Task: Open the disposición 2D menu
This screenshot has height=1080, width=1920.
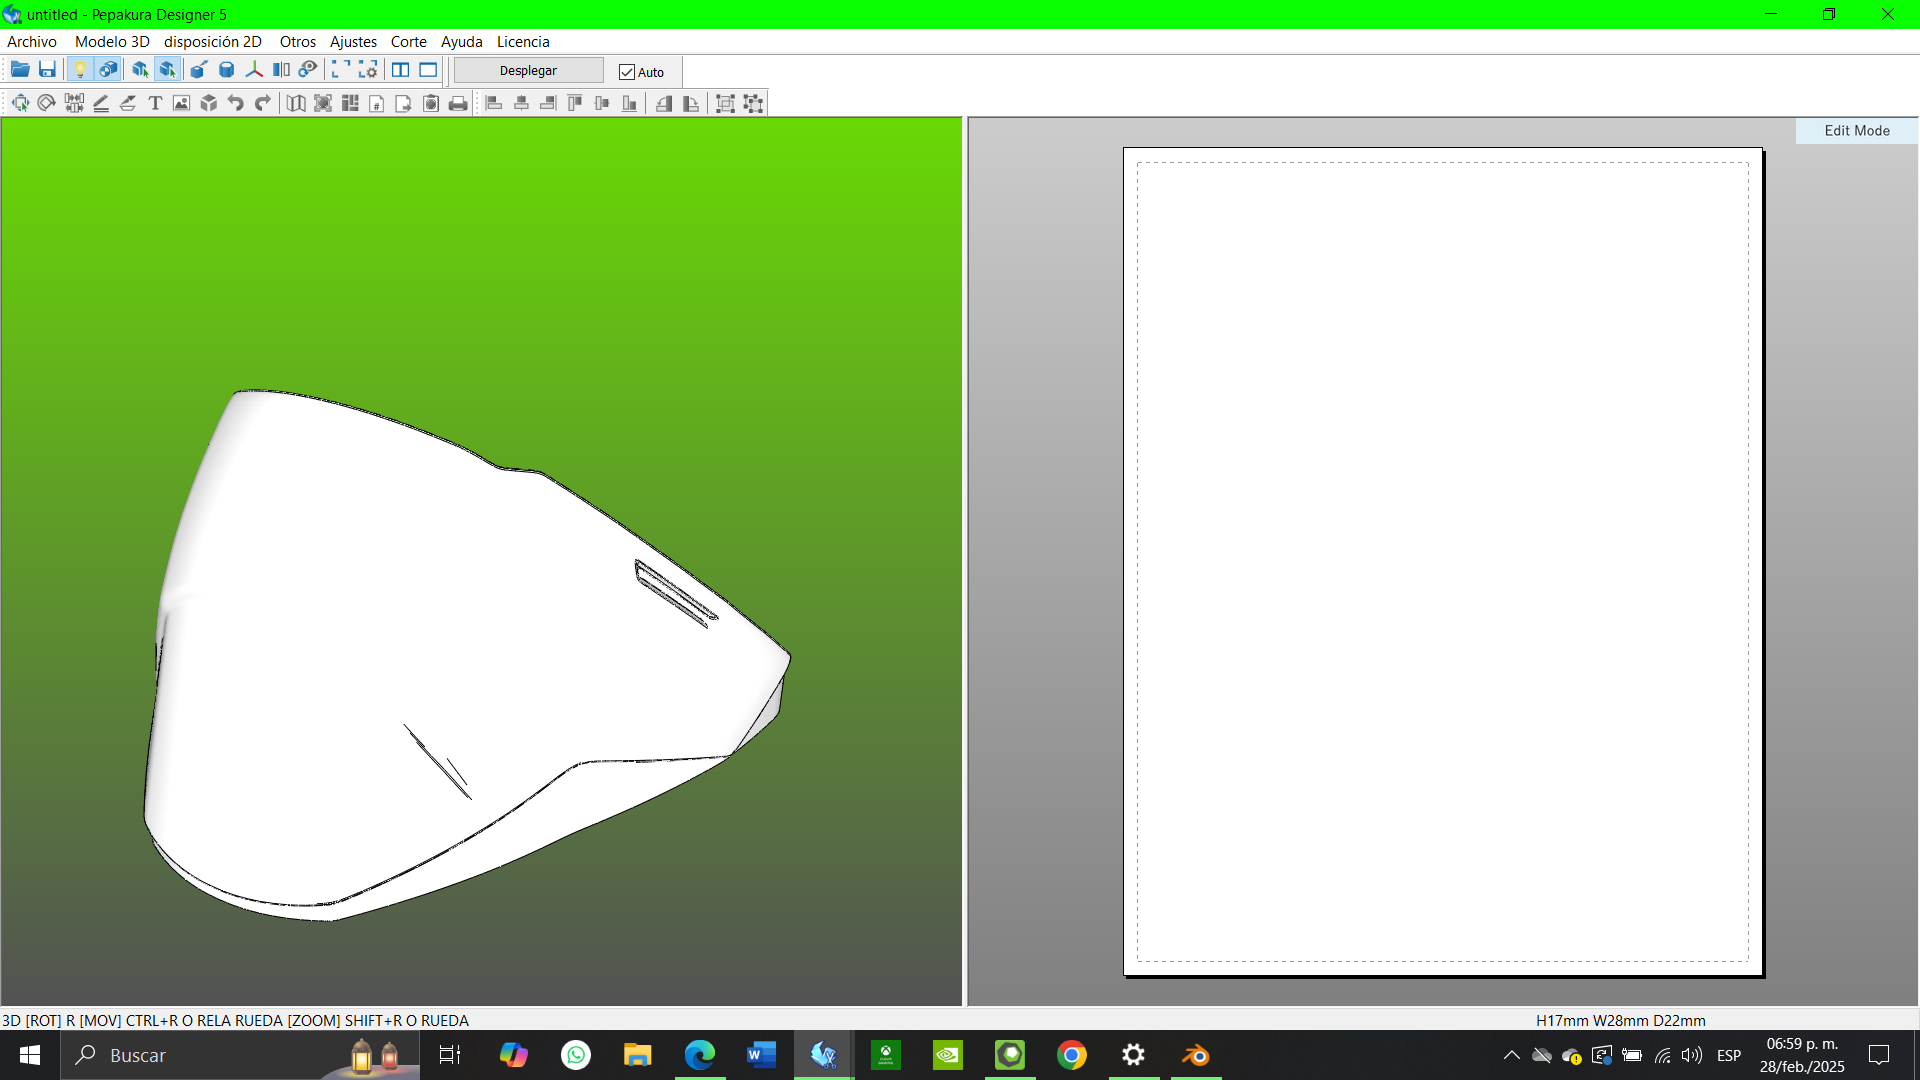Action: 213,42
